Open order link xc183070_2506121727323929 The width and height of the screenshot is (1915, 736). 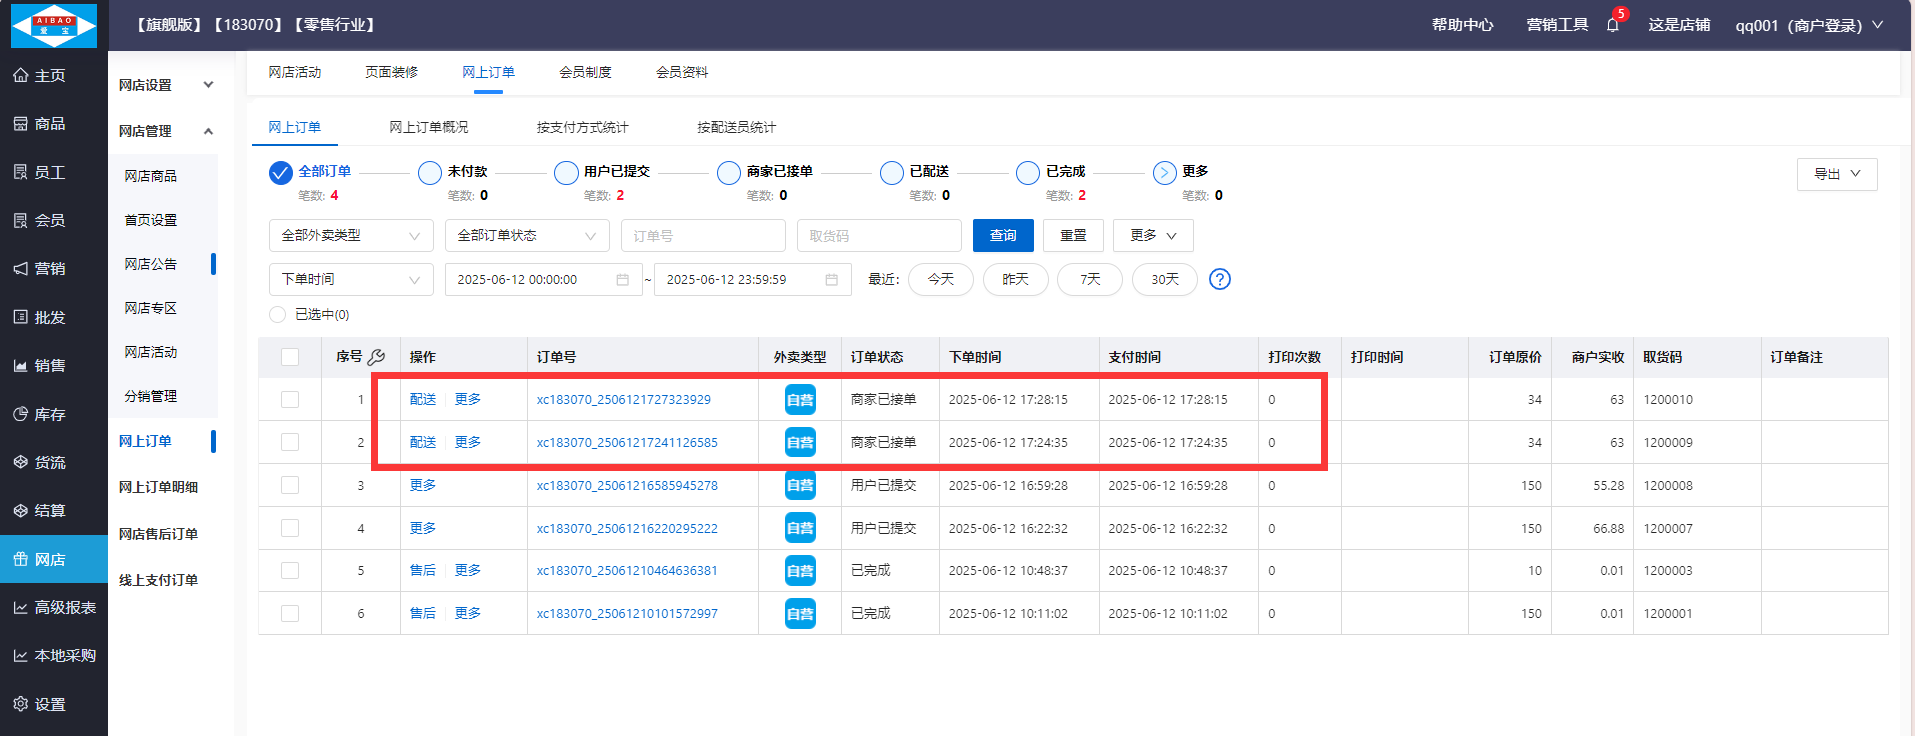pyautogui.click(x=623, y=400)
